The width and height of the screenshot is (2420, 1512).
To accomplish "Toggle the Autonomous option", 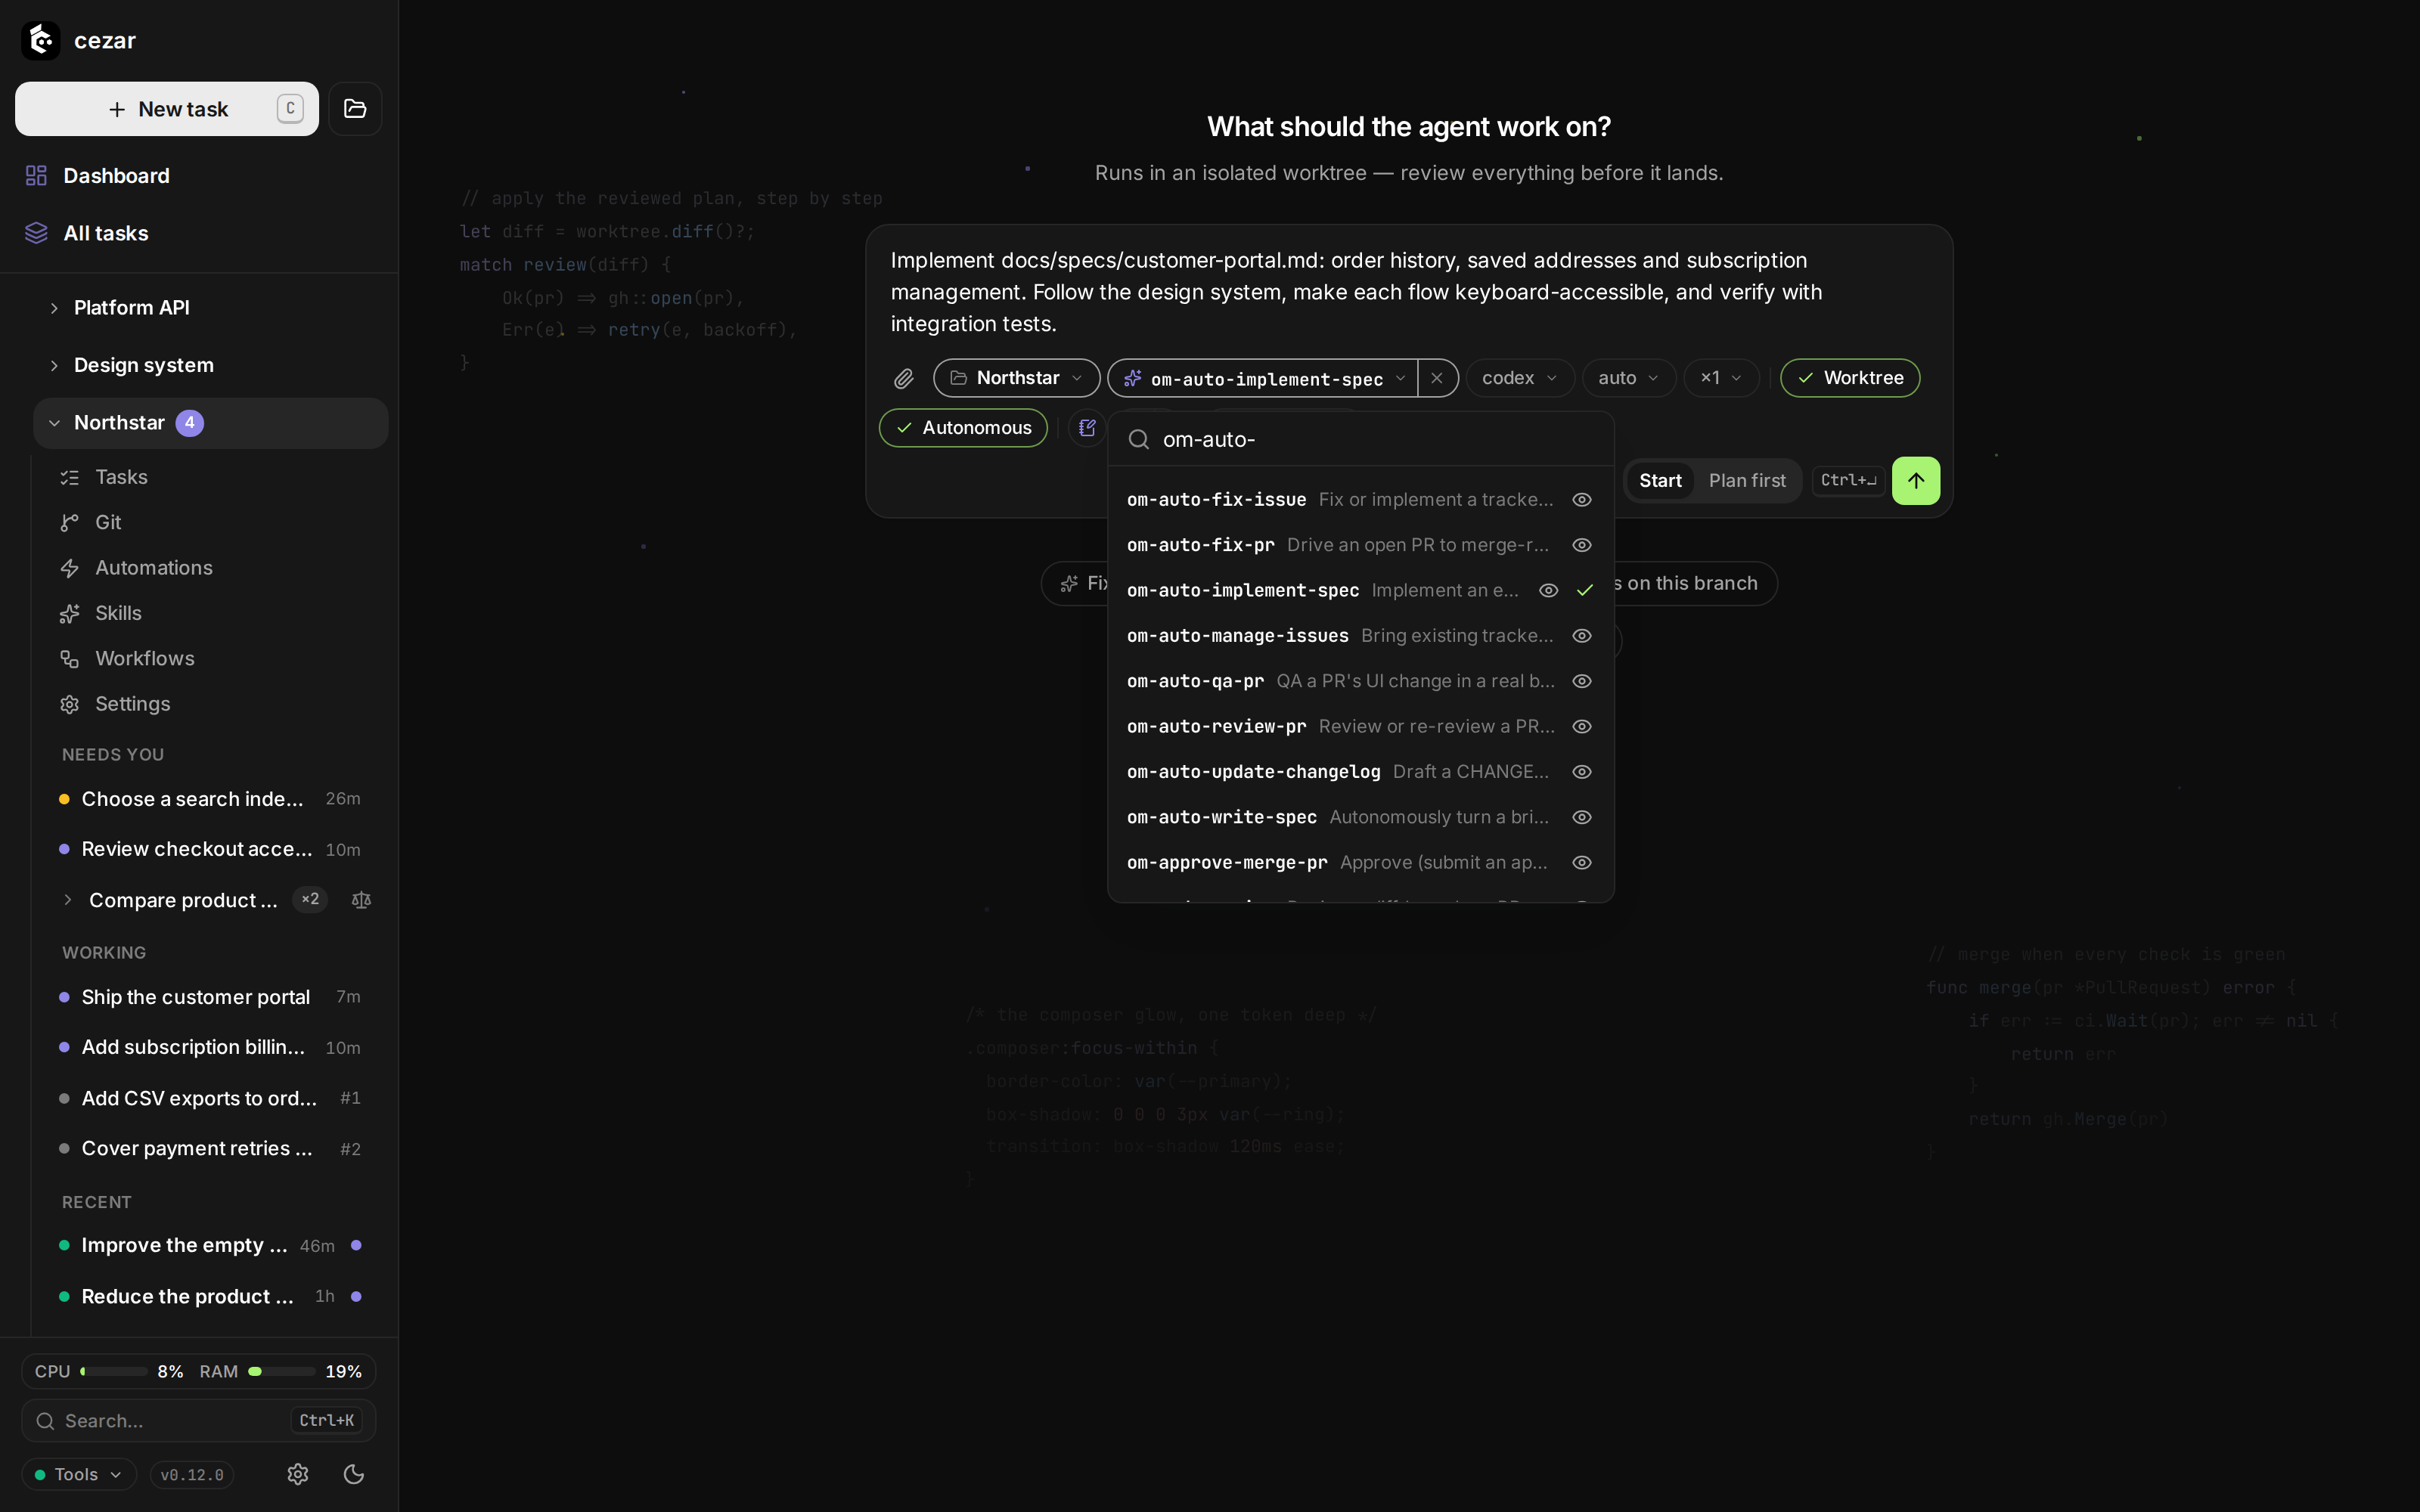I will [x=963, y=428].
